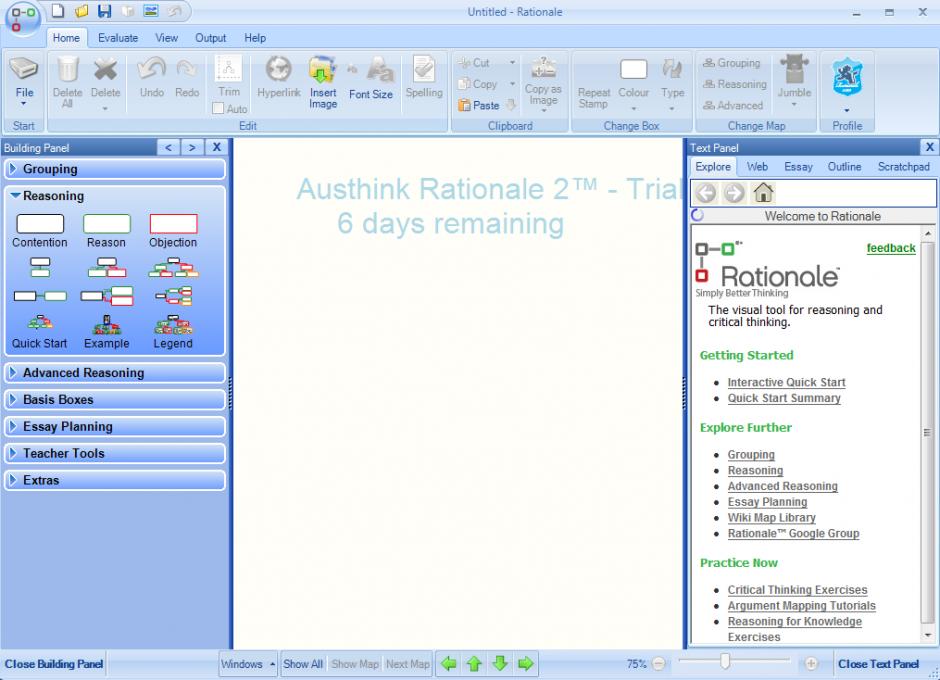Add a Contention box from Reasoning panel
Viewport: 940px width, 680px height.
pyautogui.click(x=40, y=231)
